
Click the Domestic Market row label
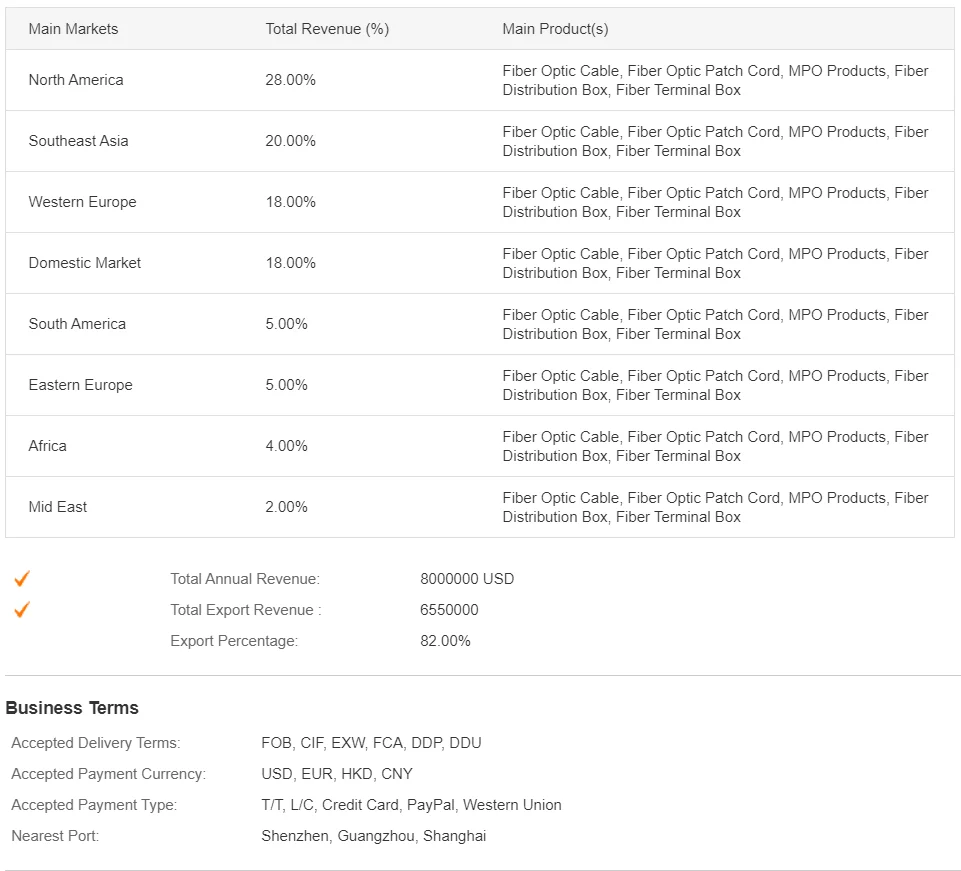click(x=85, y=263)
